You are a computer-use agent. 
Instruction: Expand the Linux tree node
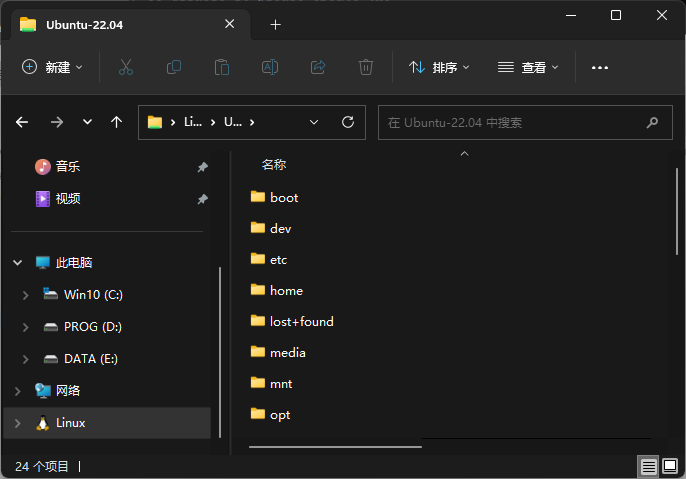pyautogui.click(x=18, y=423)
